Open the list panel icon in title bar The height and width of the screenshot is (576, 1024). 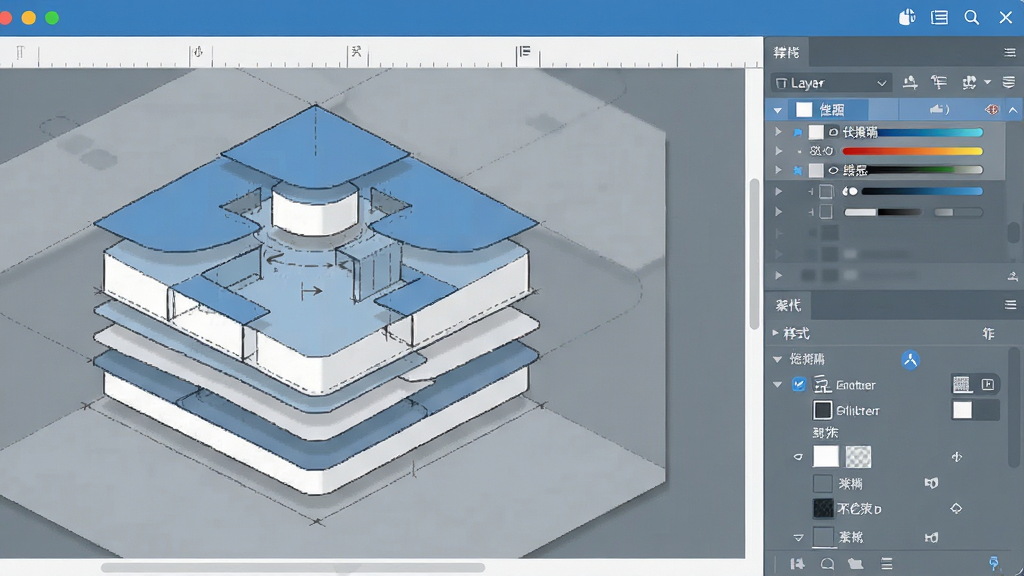click(x=939, y=18)
